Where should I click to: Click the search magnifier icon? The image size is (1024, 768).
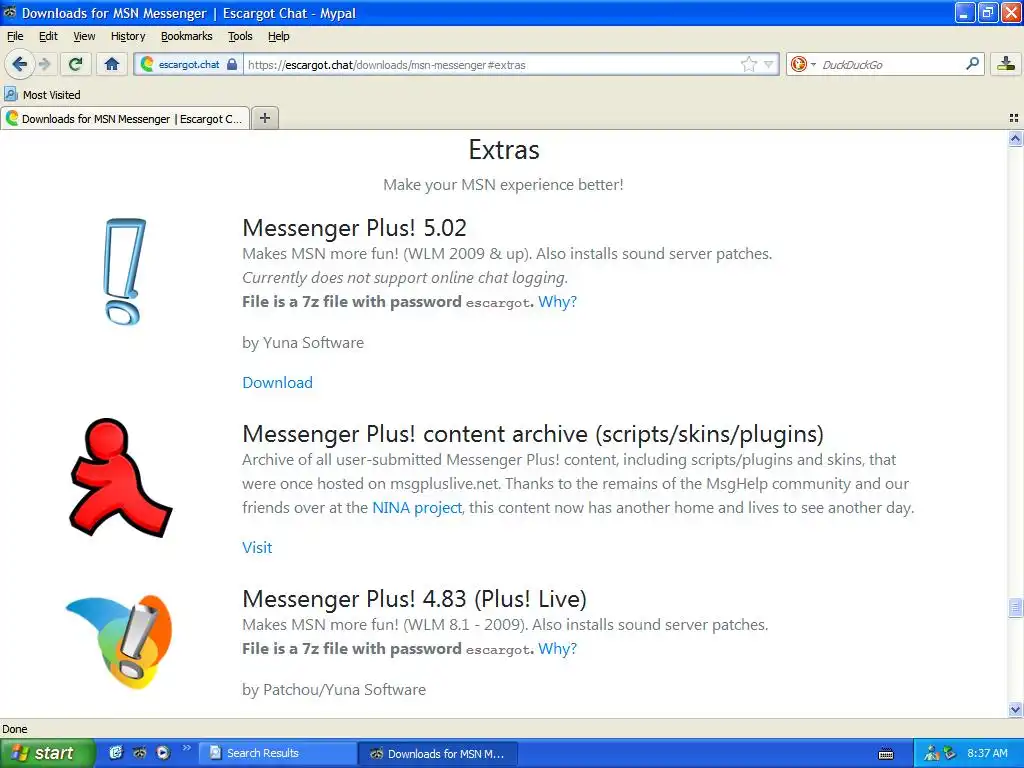pyautogui.click(x=972, y=64)
